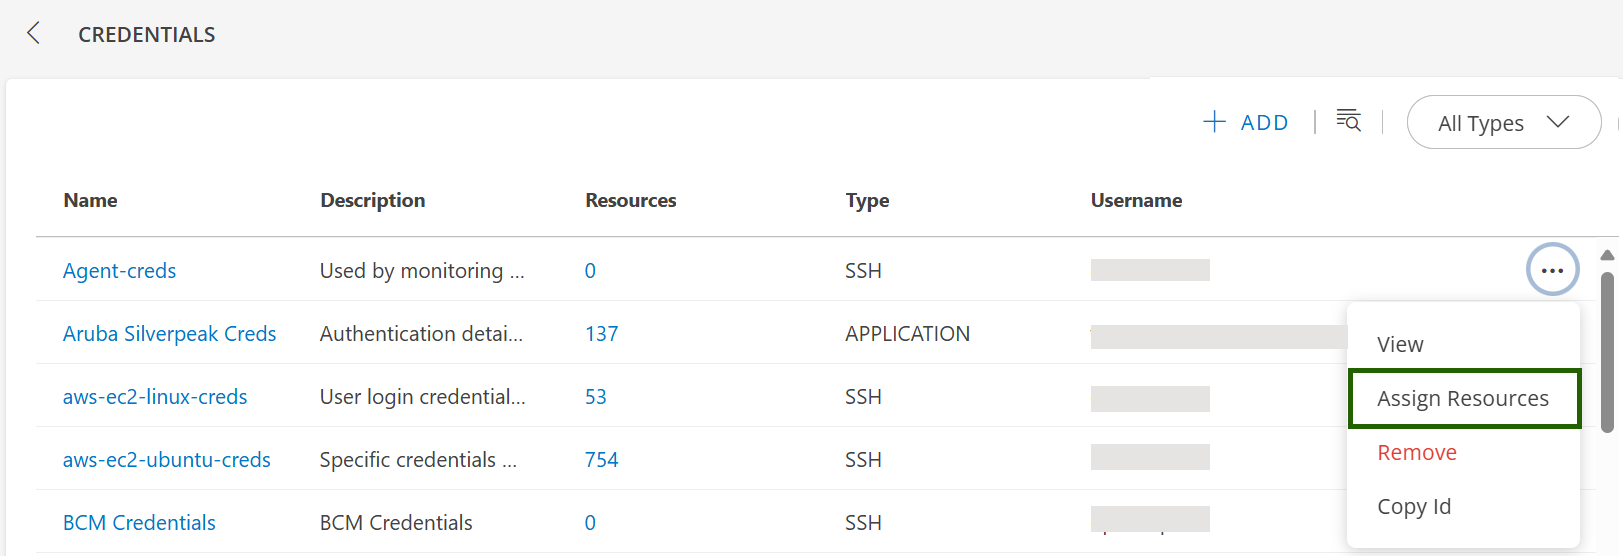1623x556 pixels.
Task: Select Remove from the context menu
Action: point(1417,452)
